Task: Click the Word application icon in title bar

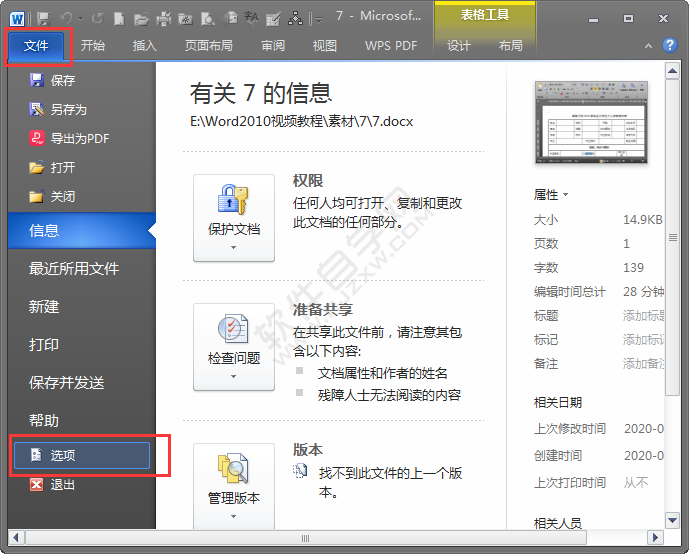Action: pyautogui.click(x=17, y=19)
